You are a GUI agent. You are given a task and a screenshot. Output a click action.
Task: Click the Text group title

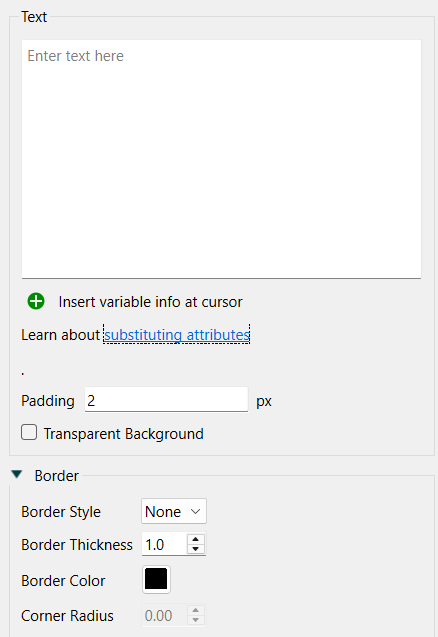(34, 17)
